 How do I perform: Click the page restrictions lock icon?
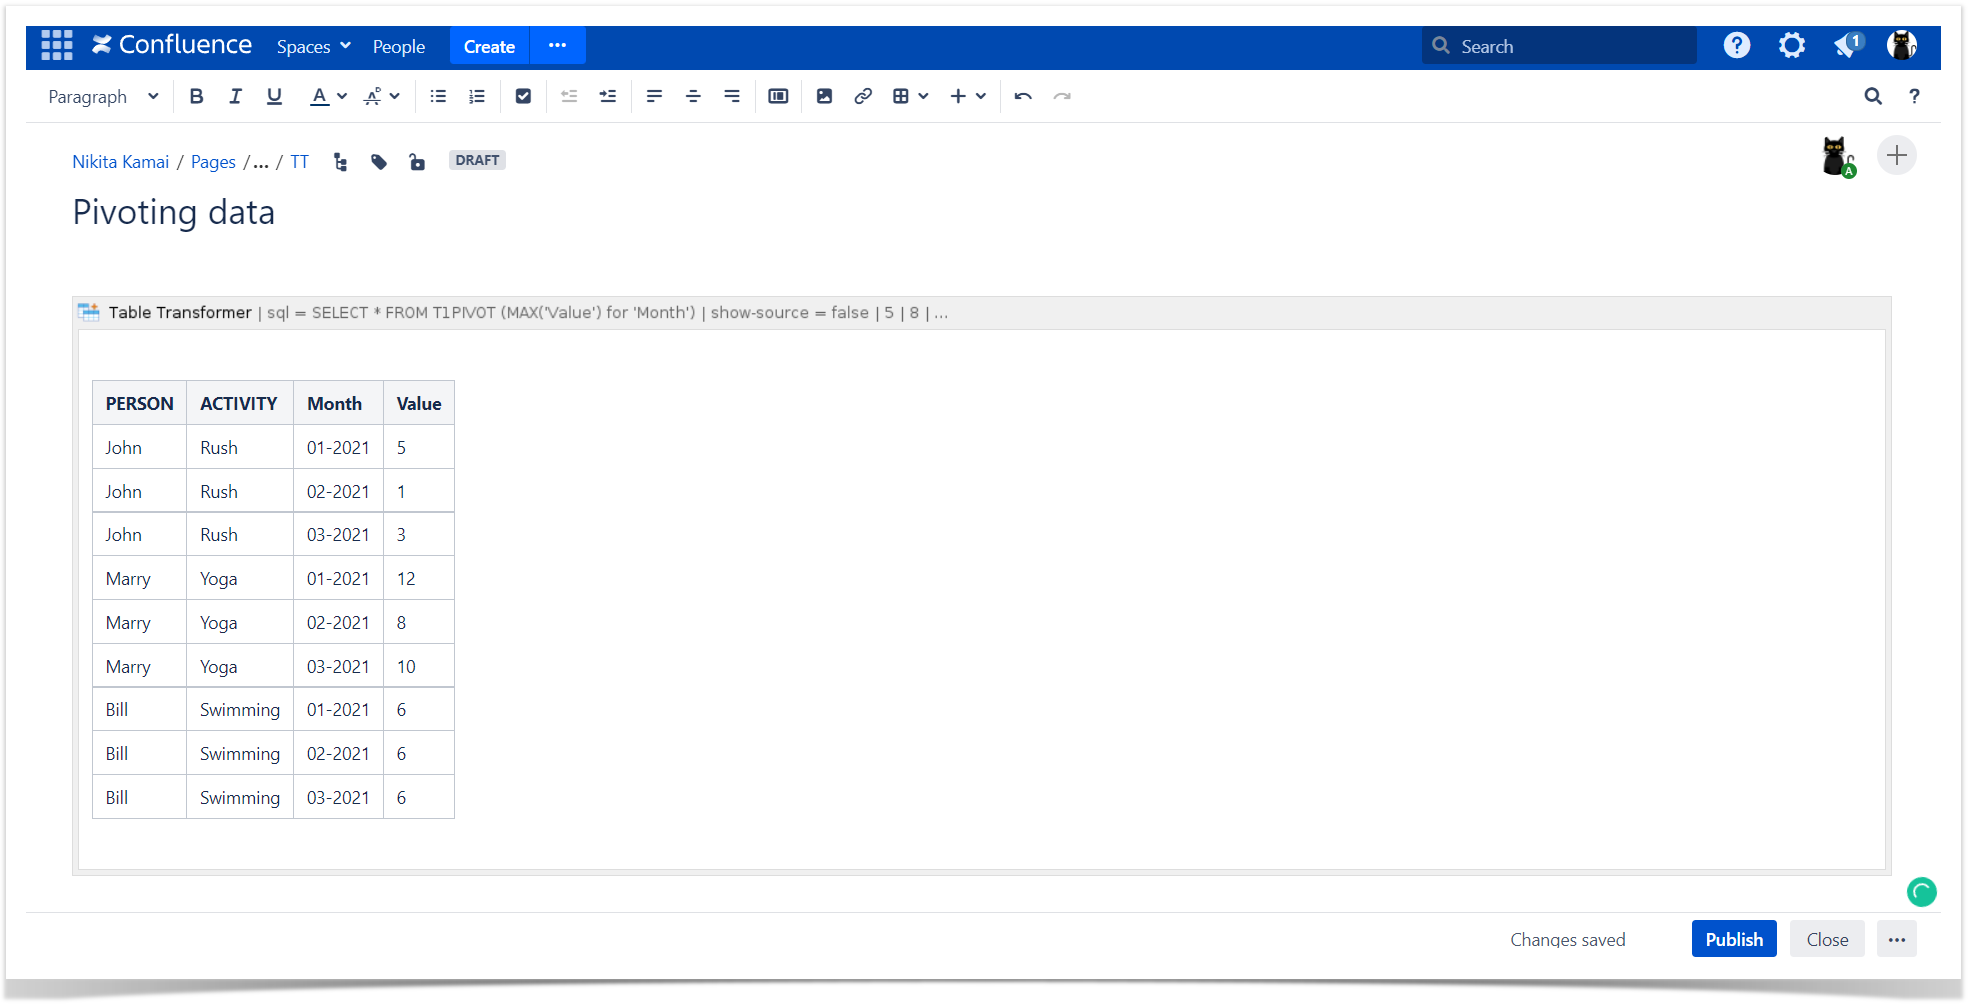(x=417, y=162)
